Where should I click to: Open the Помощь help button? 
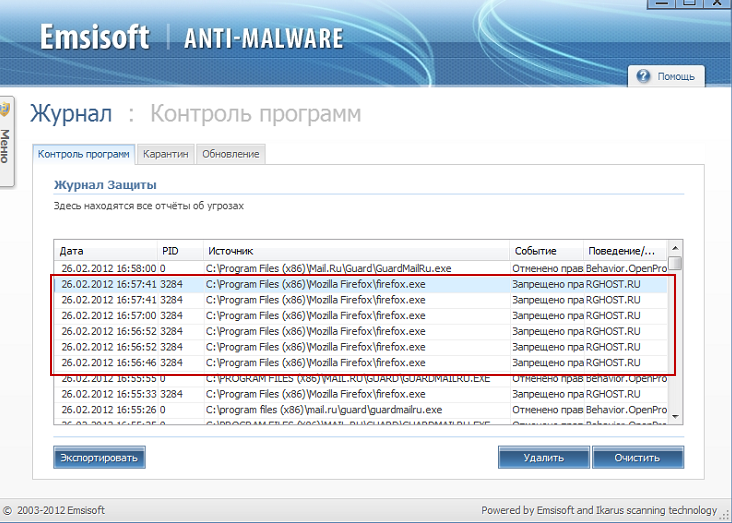pyautogui.click(x=666, y=76)
